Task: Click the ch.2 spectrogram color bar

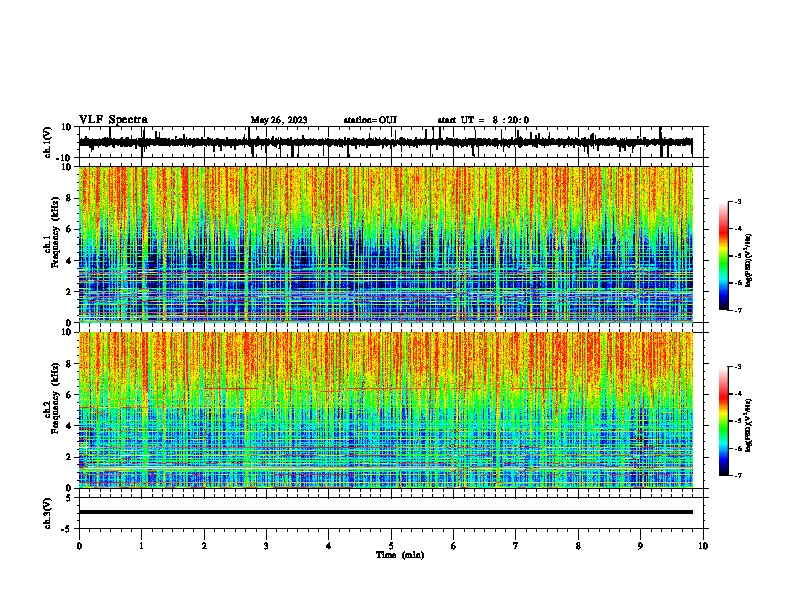Action: tap(724, 421)
